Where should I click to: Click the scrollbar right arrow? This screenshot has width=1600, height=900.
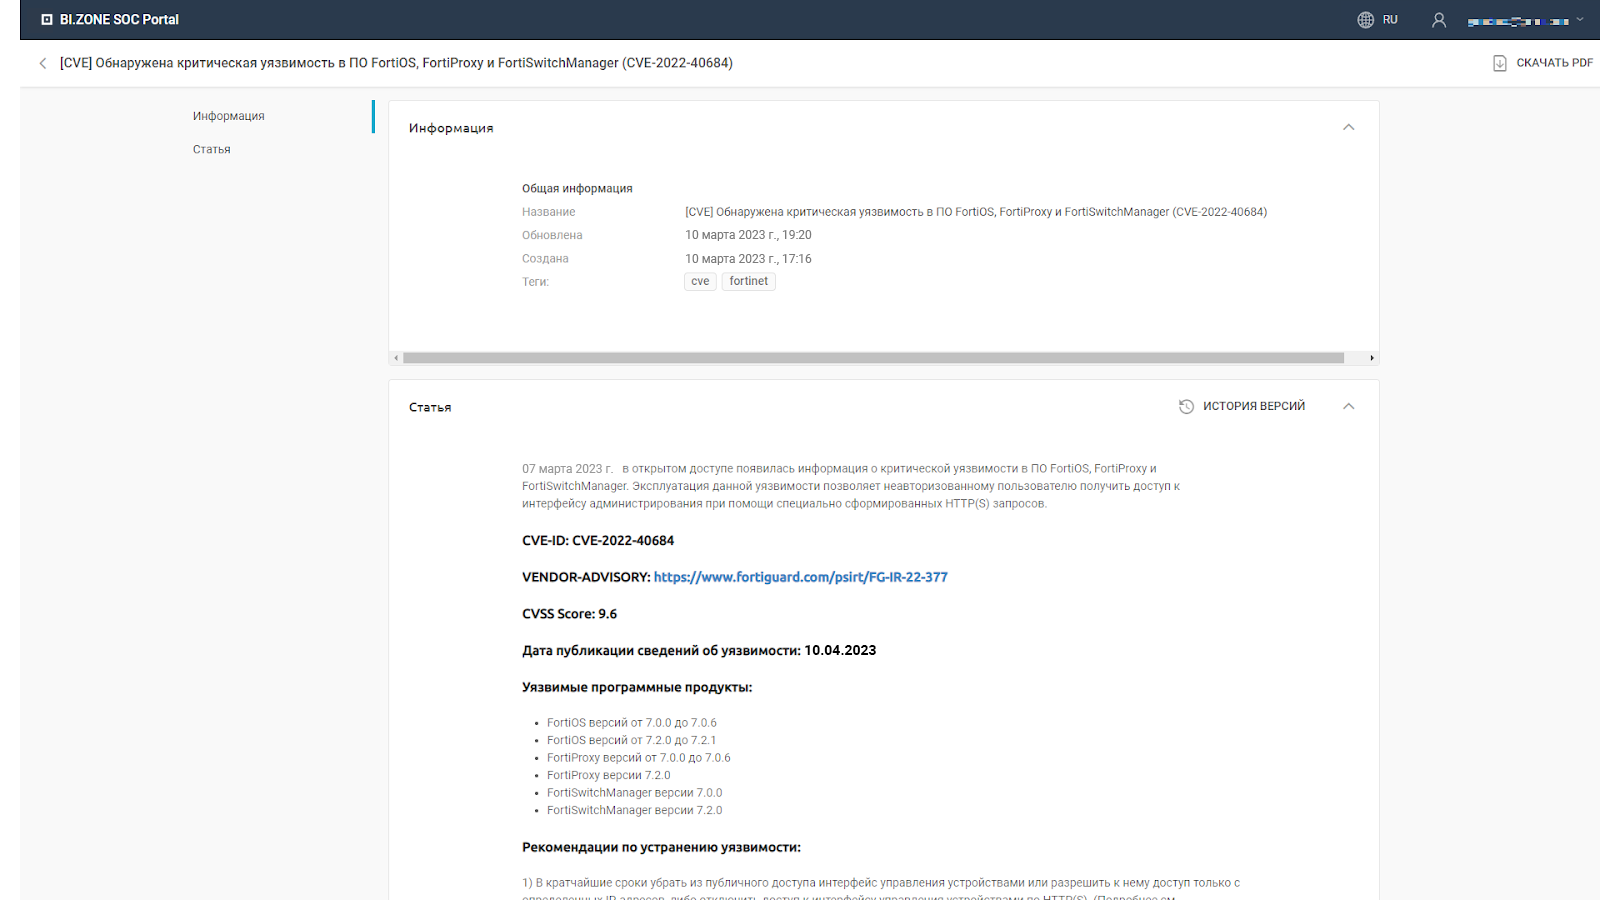[1372, 358]
